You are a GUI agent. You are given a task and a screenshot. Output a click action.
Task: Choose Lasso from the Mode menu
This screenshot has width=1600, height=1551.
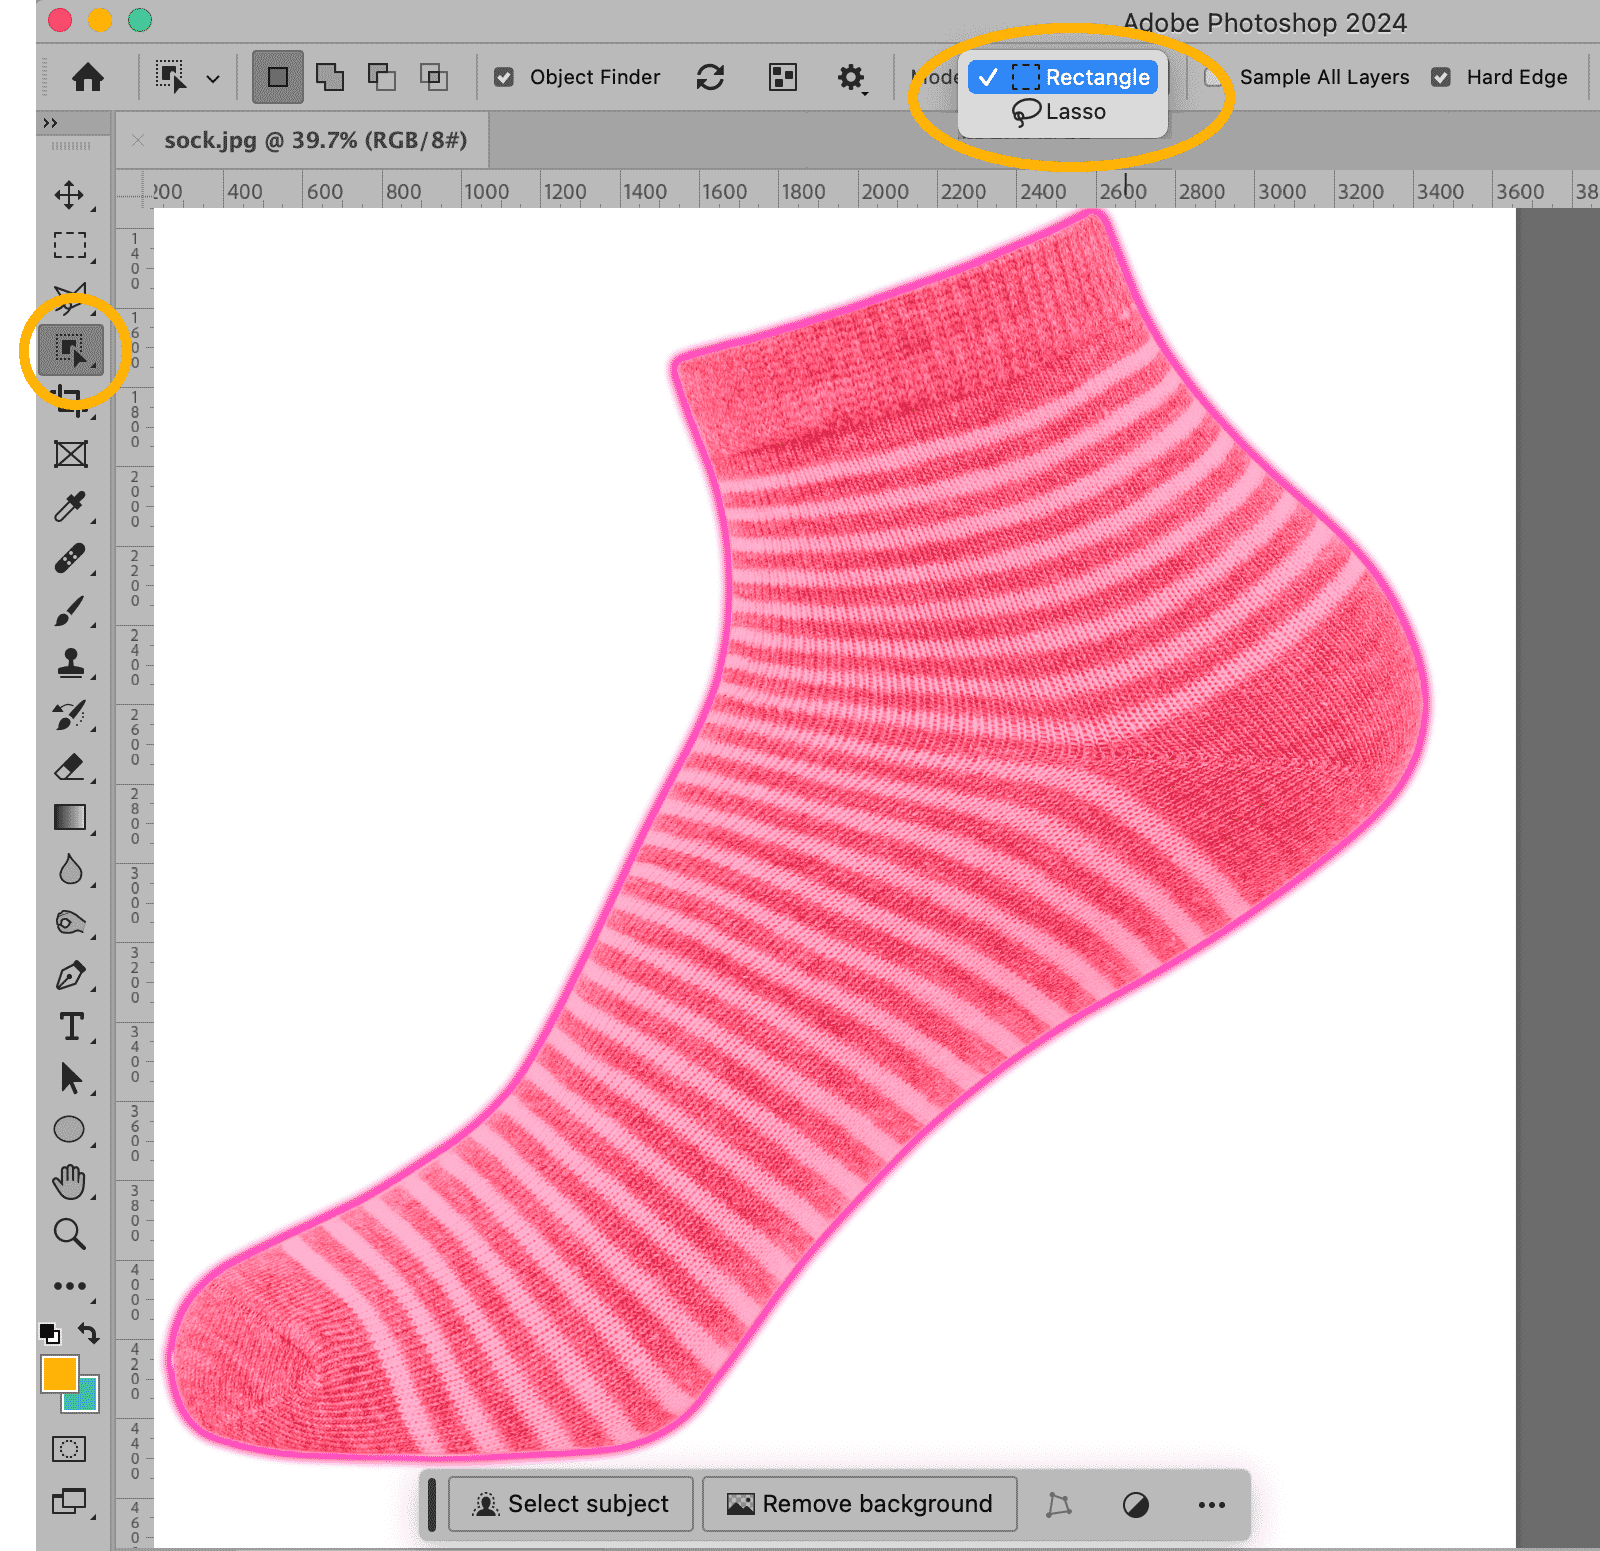click(x=1062, y=112)
